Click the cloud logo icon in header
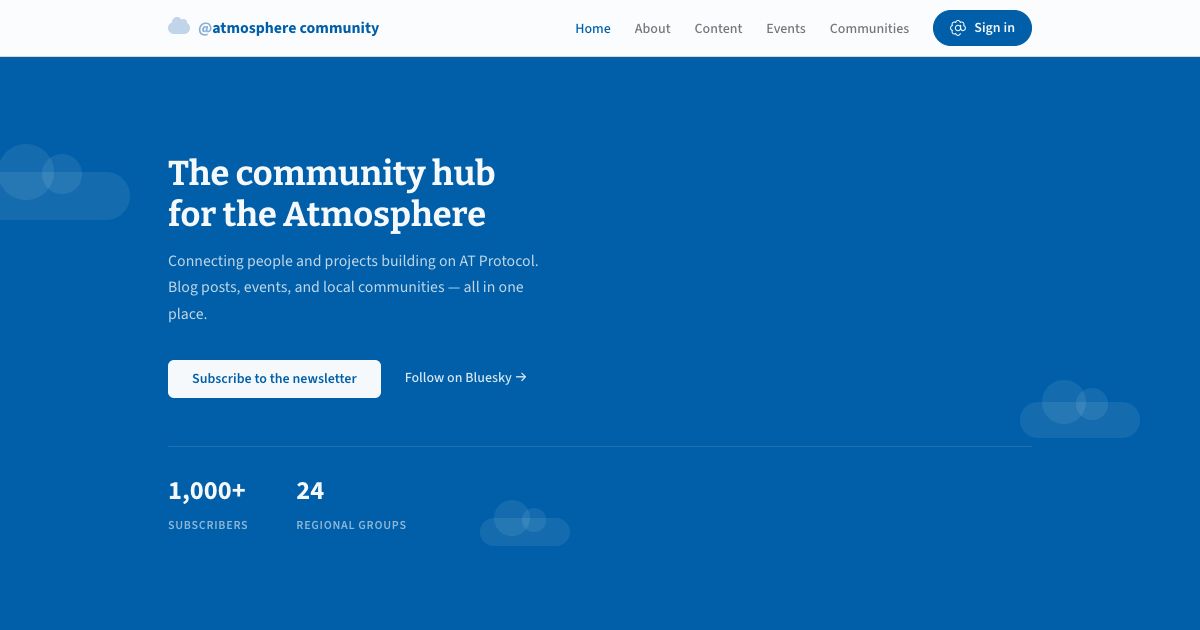Viewport: 1200px width, 630px height. (x=179, y=27)
